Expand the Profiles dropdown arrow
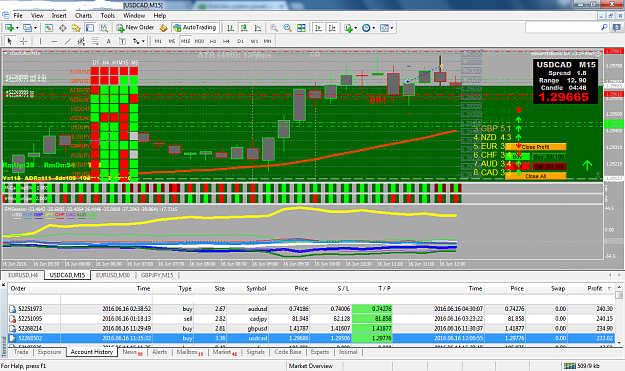Screen dimensions: 625x371 35,28
